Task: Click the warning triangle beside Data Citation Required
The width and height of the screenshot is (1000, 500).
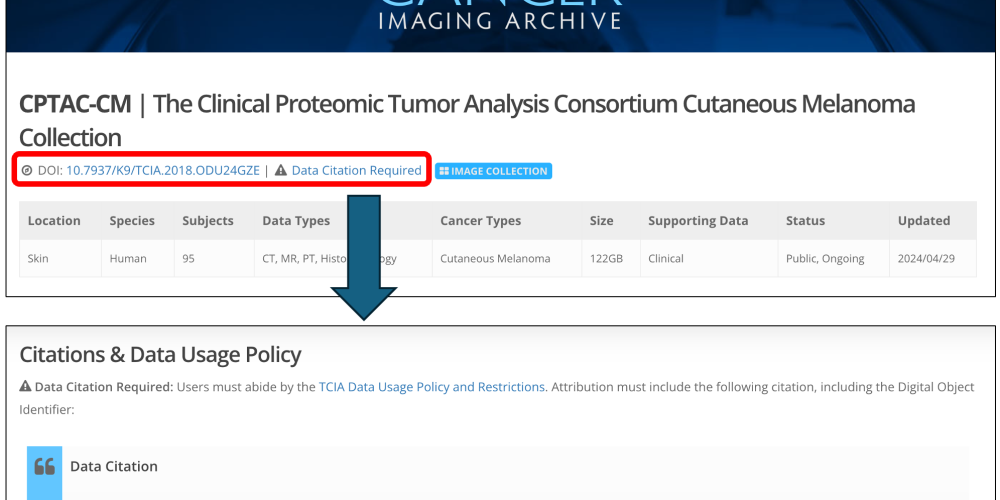Action: coord(281,170)
